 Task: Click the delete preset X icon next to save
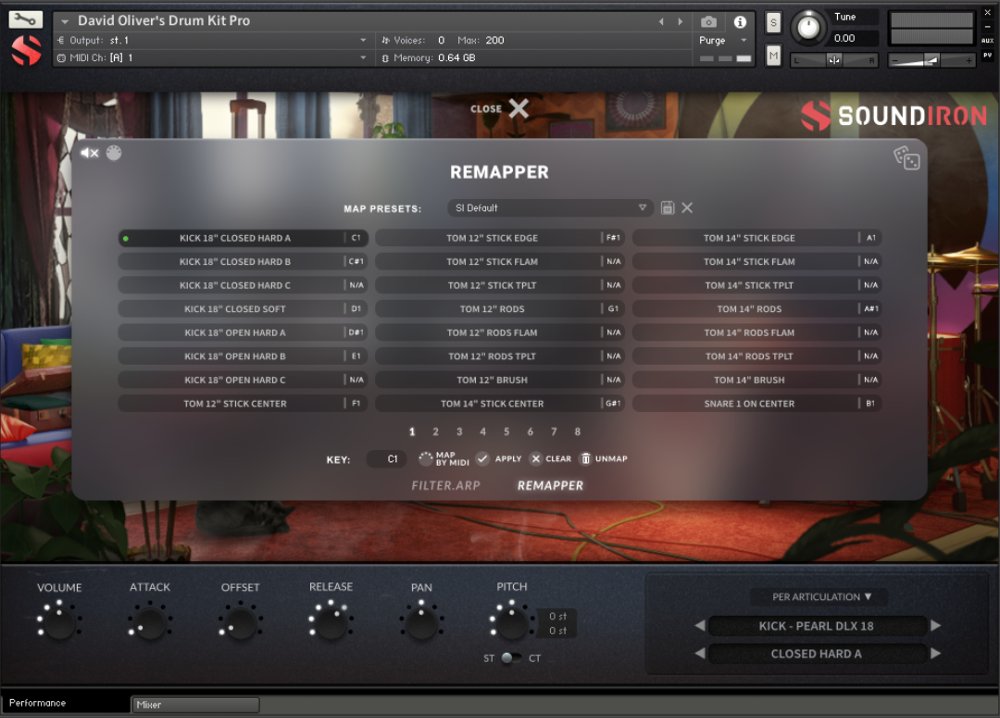coord(688,207)
